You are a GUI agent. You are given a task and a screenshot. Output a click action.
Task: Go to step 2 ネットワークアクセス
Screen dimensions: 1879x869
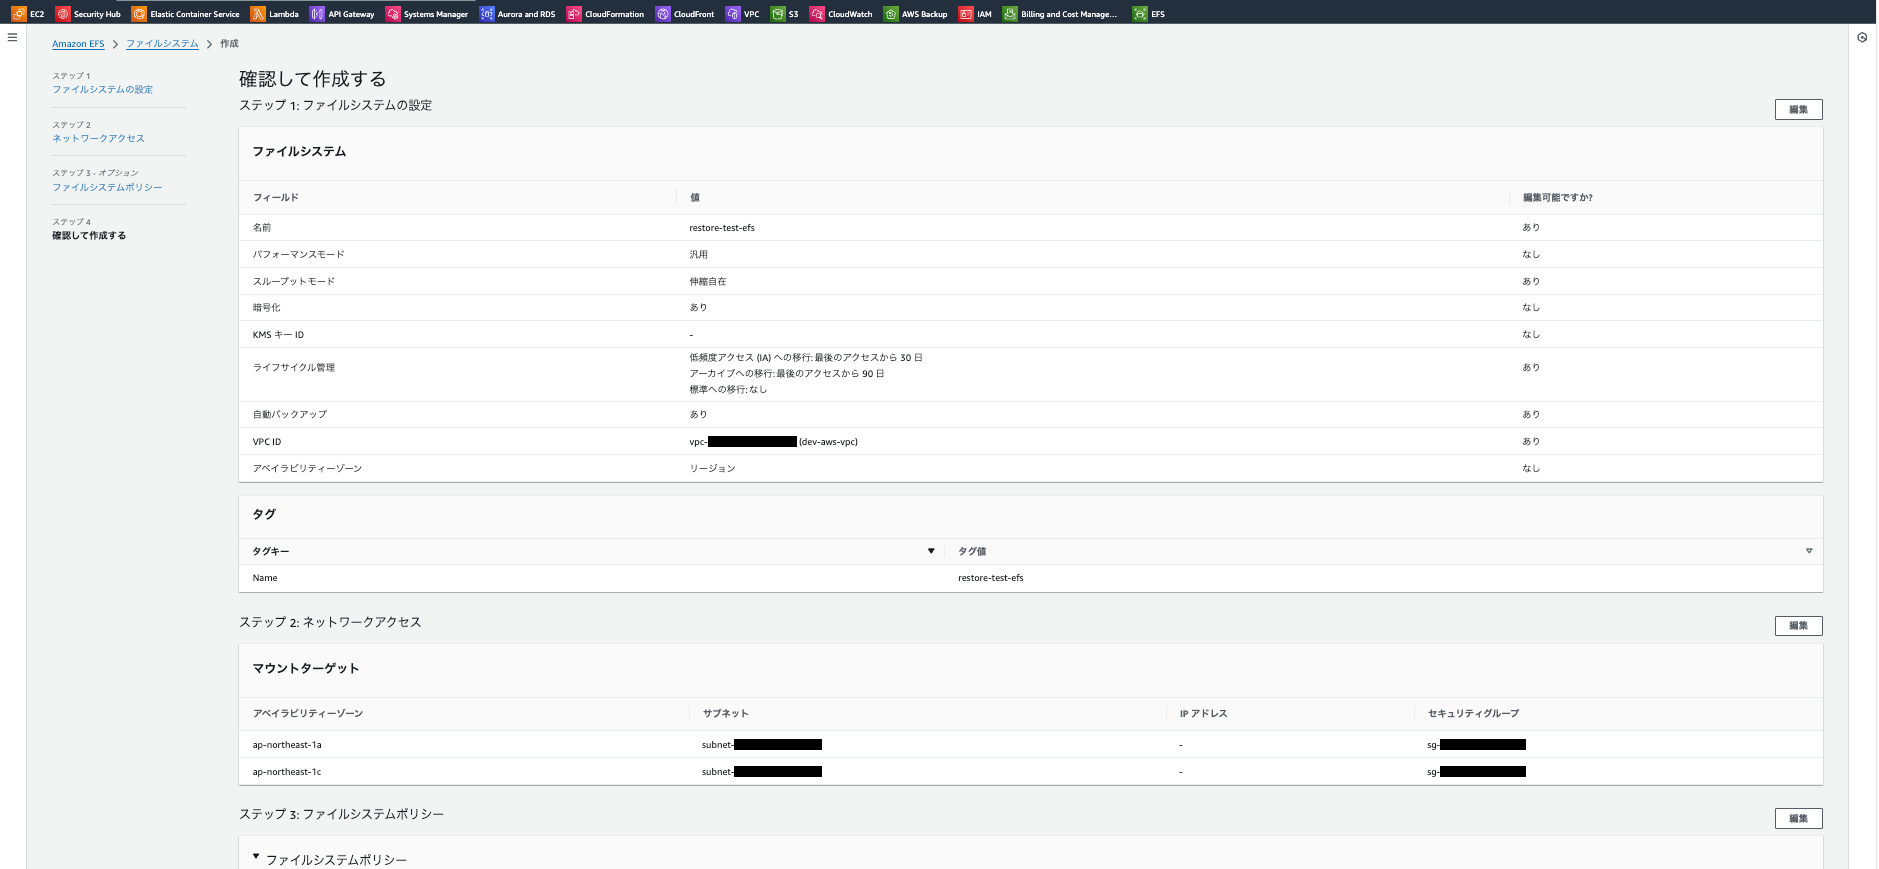click(99, 139)
